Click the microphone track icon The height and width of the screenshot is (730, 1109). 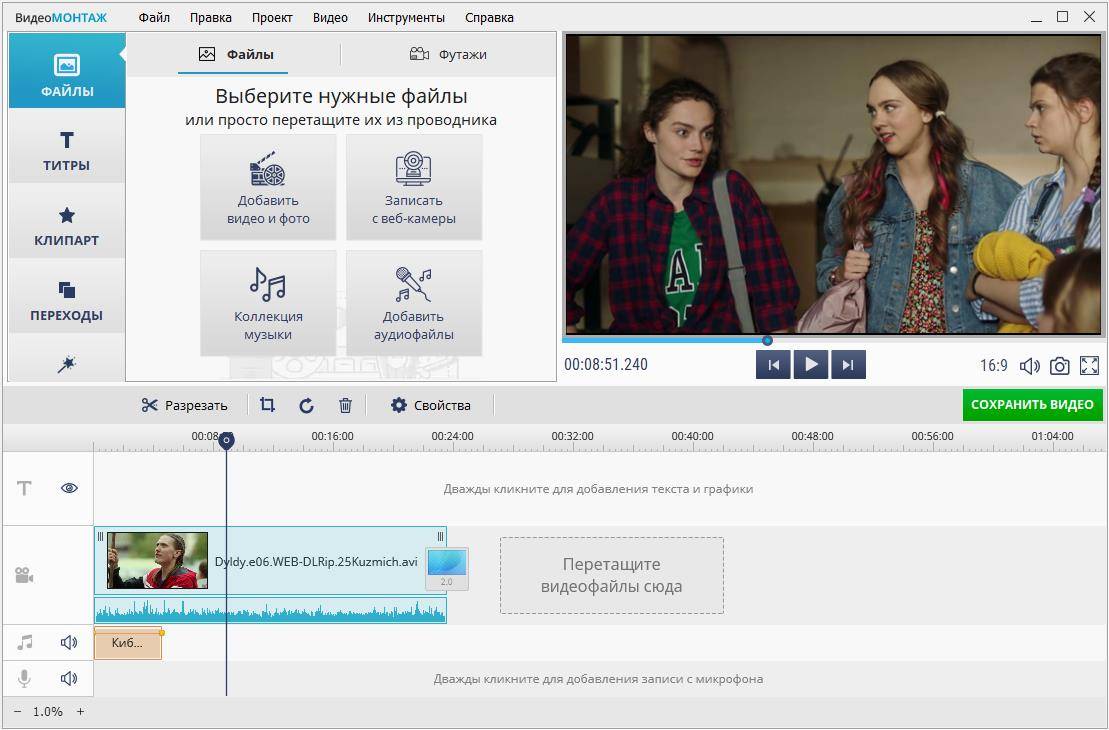(24, 678)
